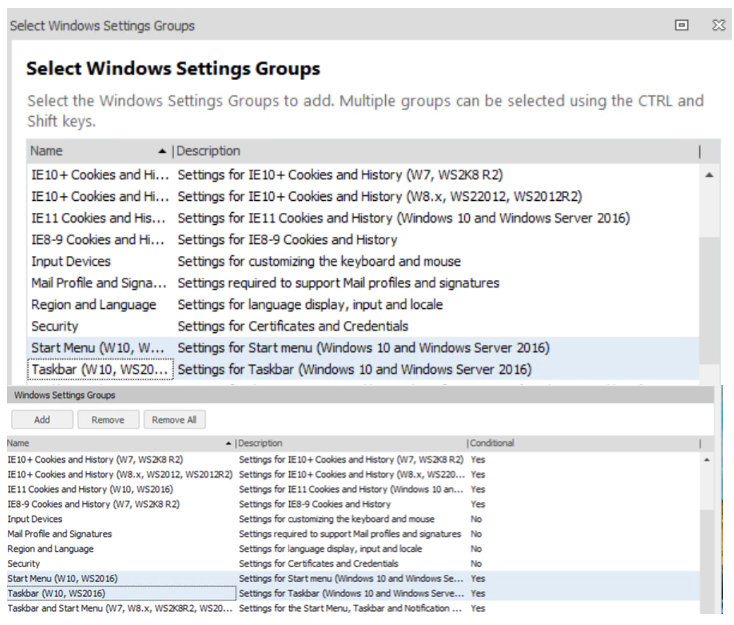Screen dimensions: 734x625
Task: Click 'Settings for language display, input and locale' in the lower panel
Action: click(x=330, y=549)
